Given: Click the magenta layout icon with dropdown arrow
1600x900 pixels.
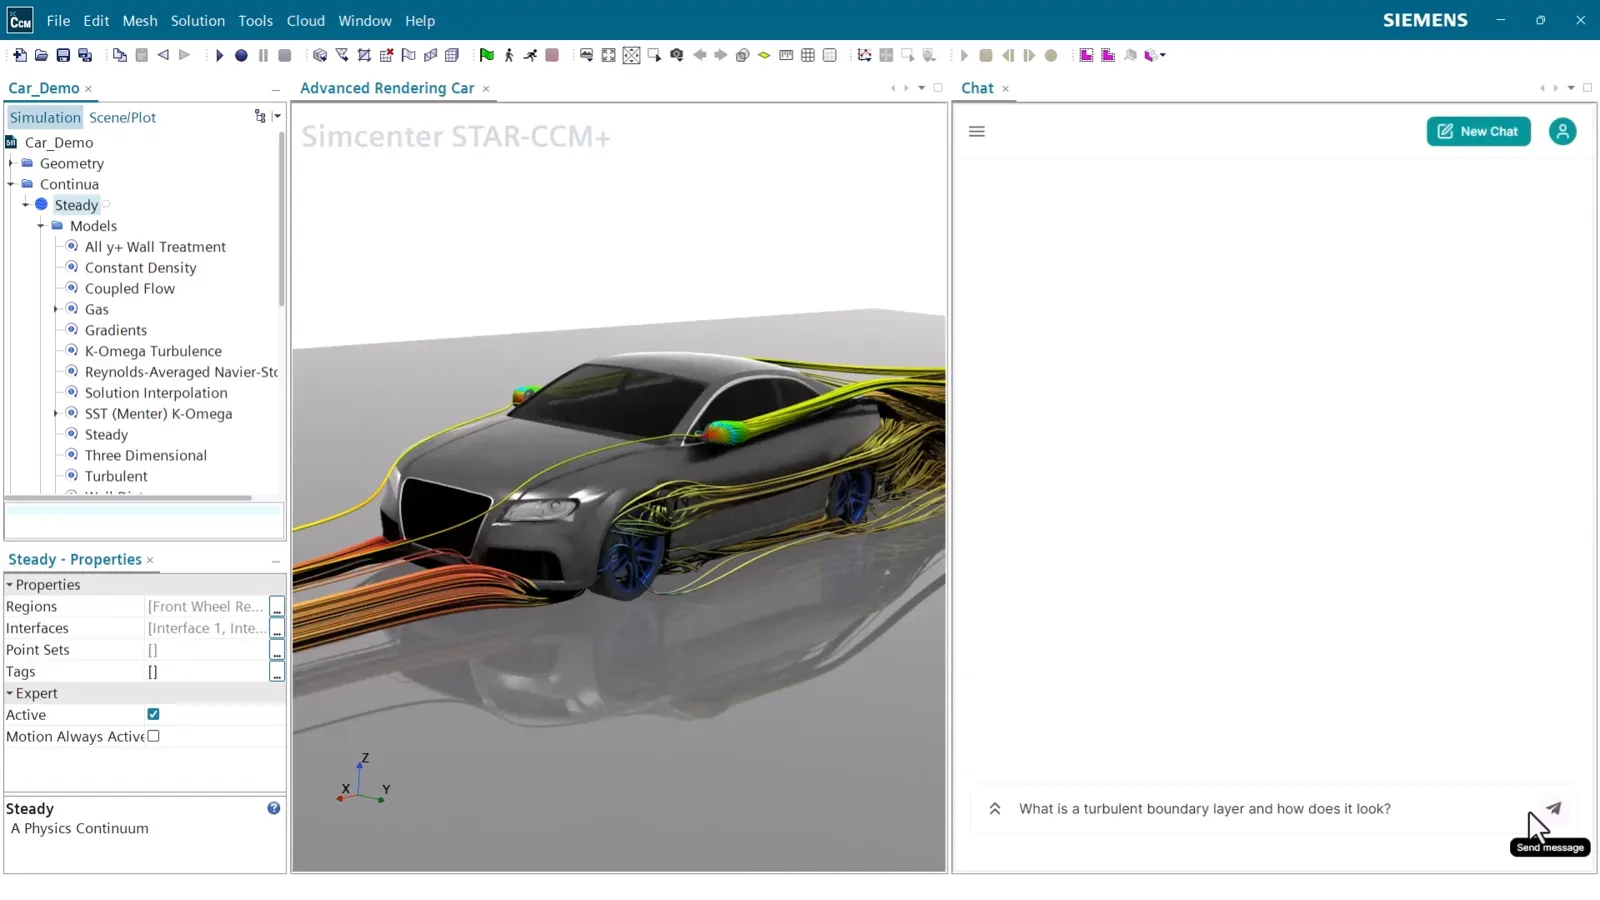Looking at the screenshot, I should coord(1154,55).
